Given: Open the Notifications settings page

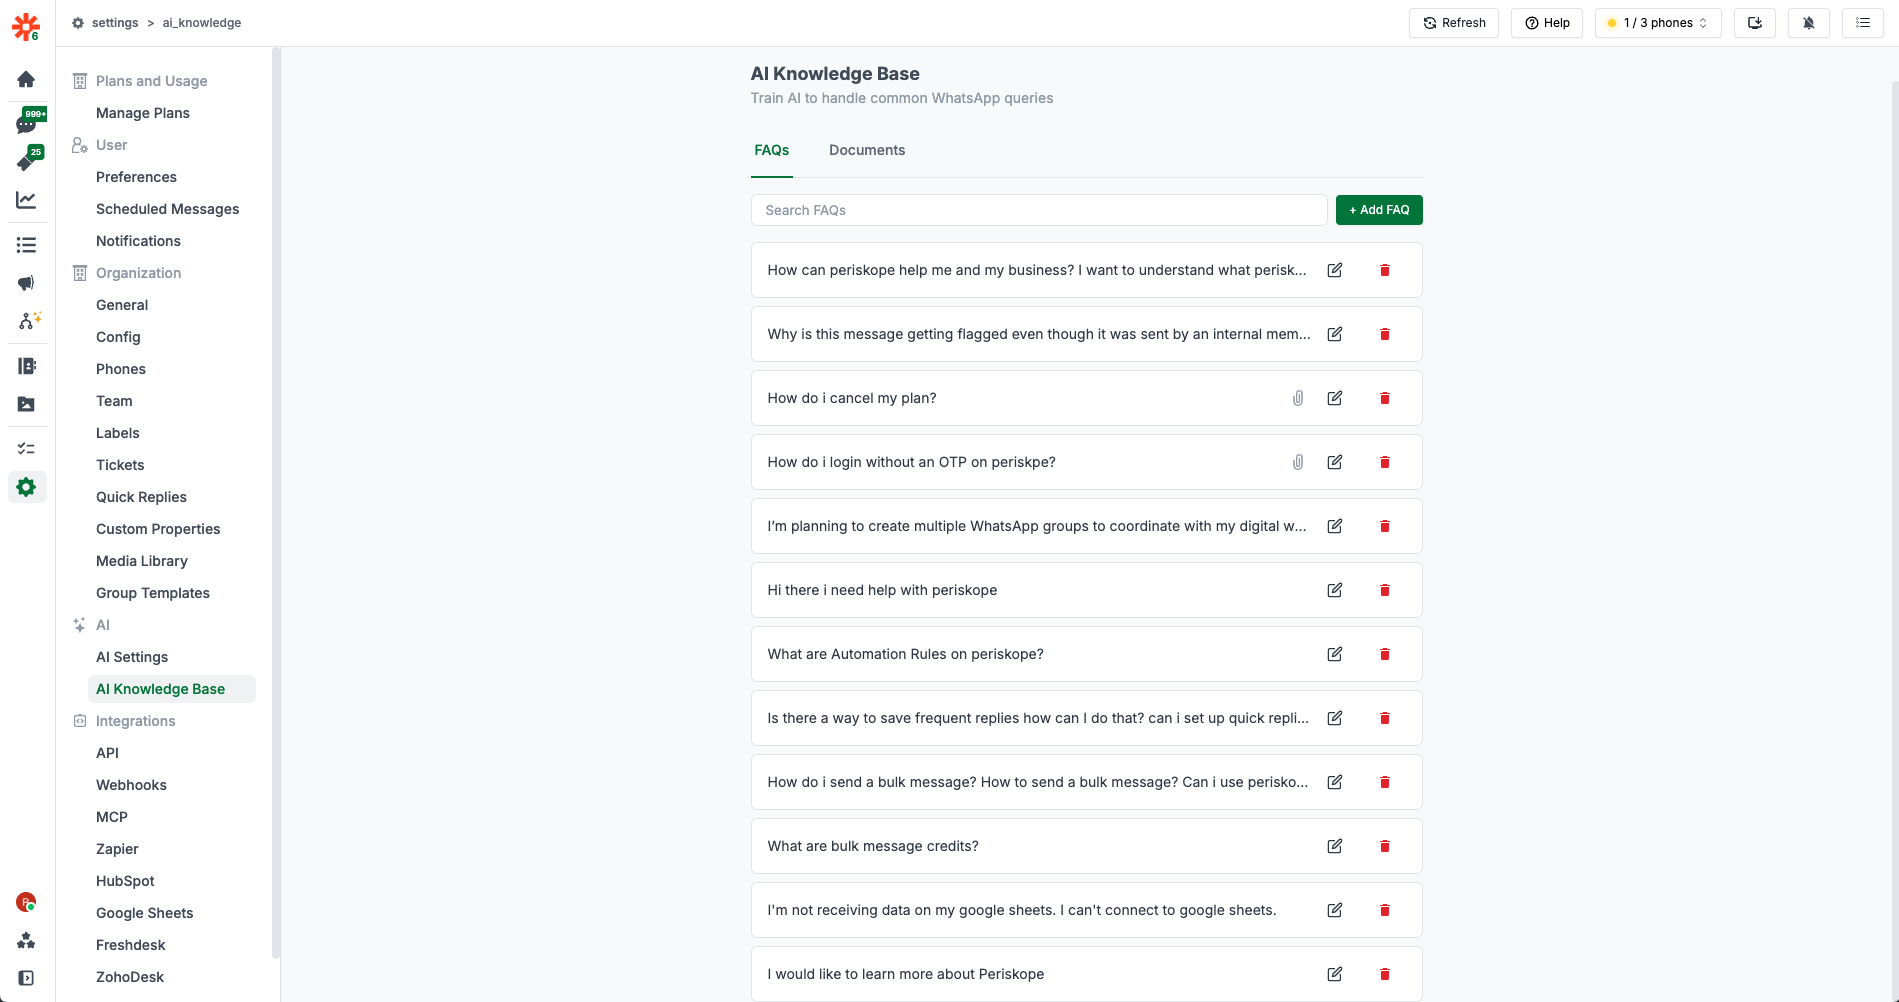Looking at the screenshot, I should pos(138,241).
